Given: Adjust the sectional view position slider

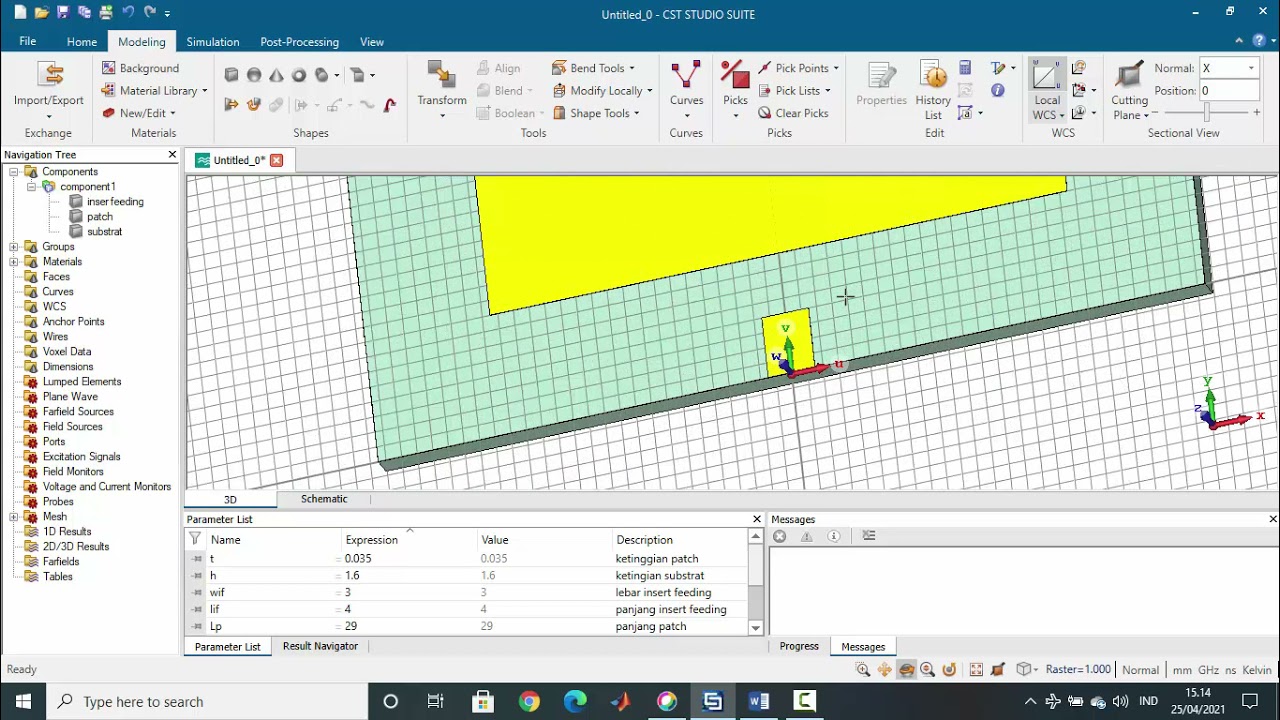Looking at the screenshot, I should [1207, 113].
